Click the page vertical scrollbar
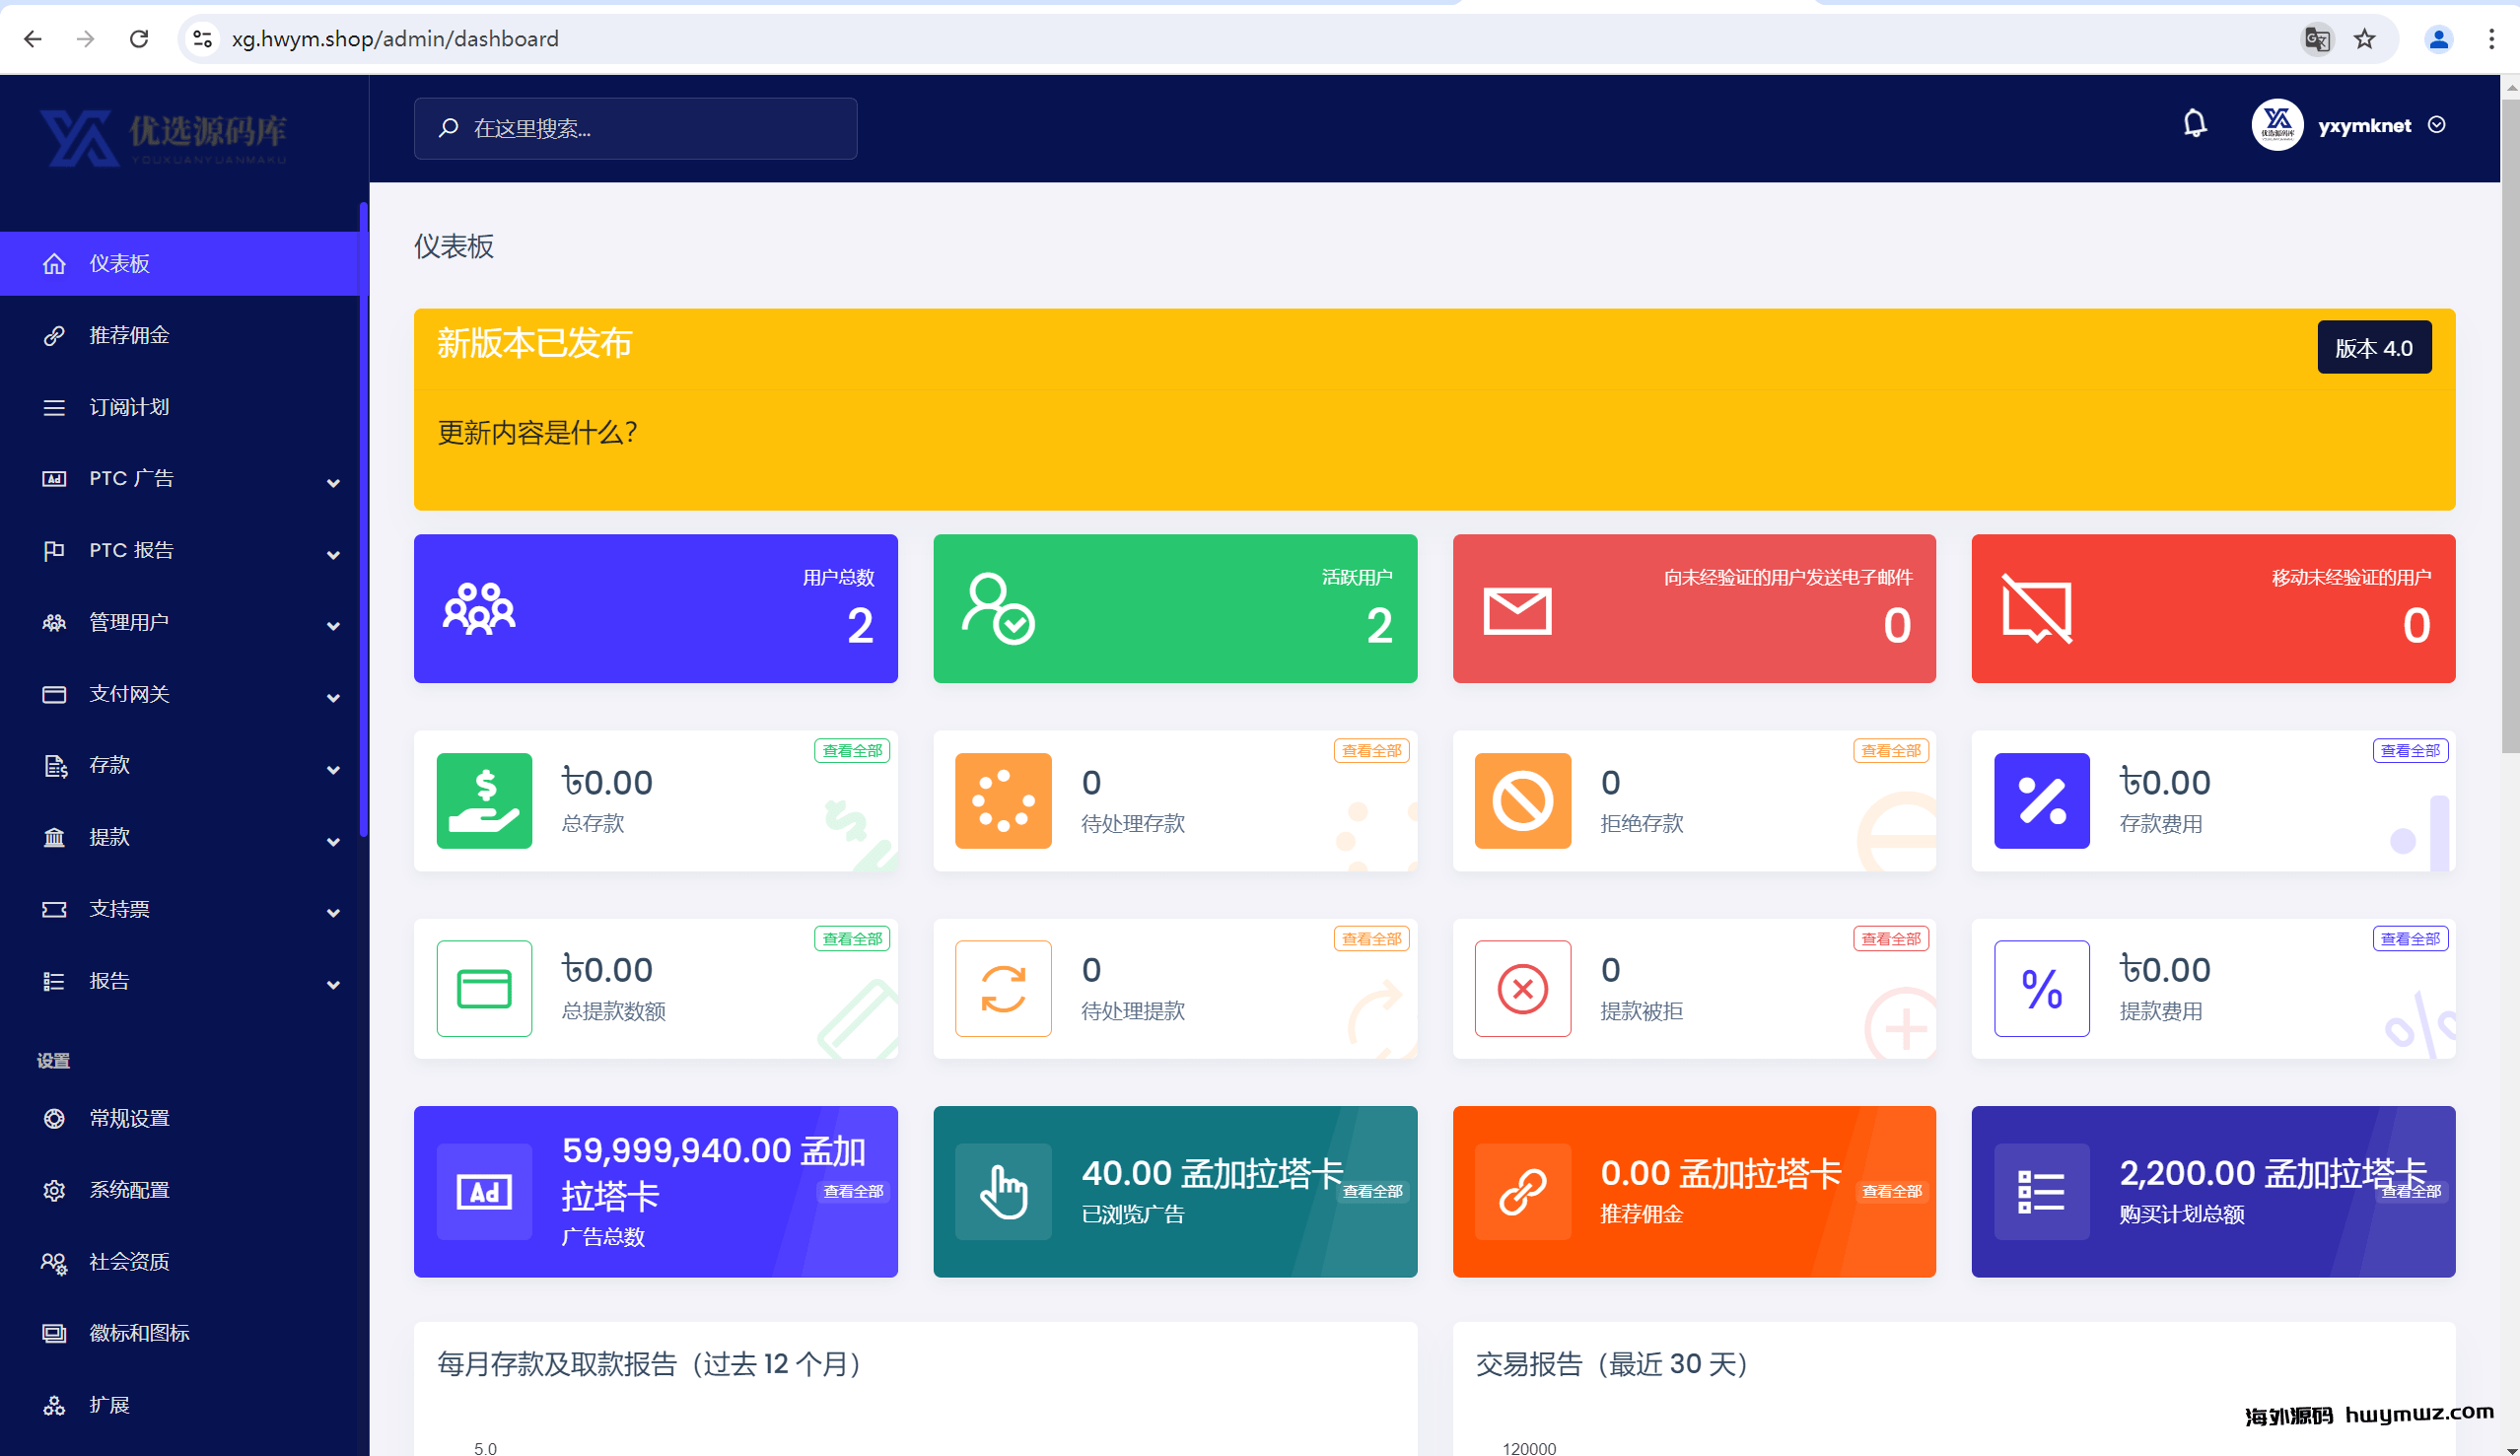2520x1456 pixels. tap(2510, 420)
